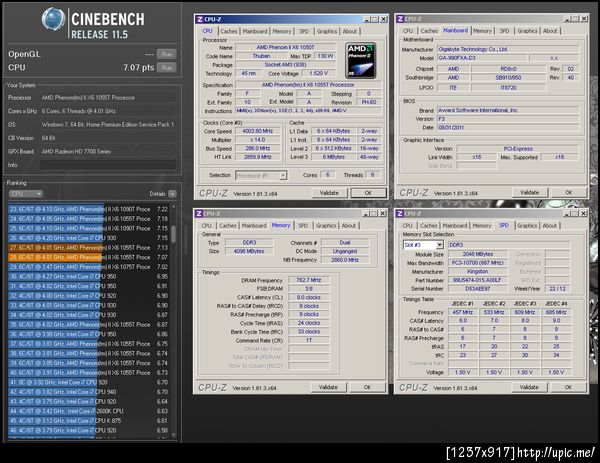The height and width of the screenshot is (463, 600).
Task: Switch to Memory tab in CPU window
Action: click(282, 31)
